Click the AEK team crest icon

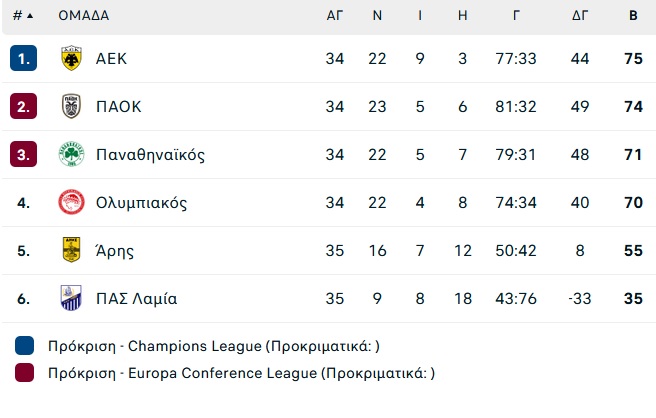click(x=71, y=58)
